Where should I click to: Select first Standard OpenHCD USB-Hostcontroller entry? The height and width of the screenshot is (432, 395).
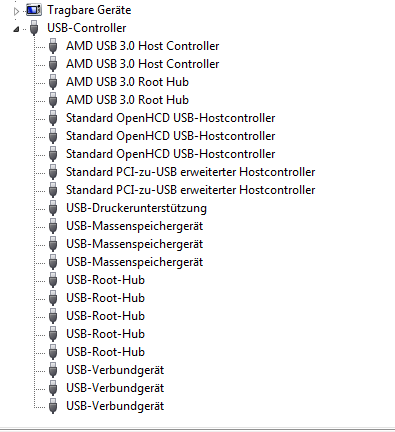(170, 118)
